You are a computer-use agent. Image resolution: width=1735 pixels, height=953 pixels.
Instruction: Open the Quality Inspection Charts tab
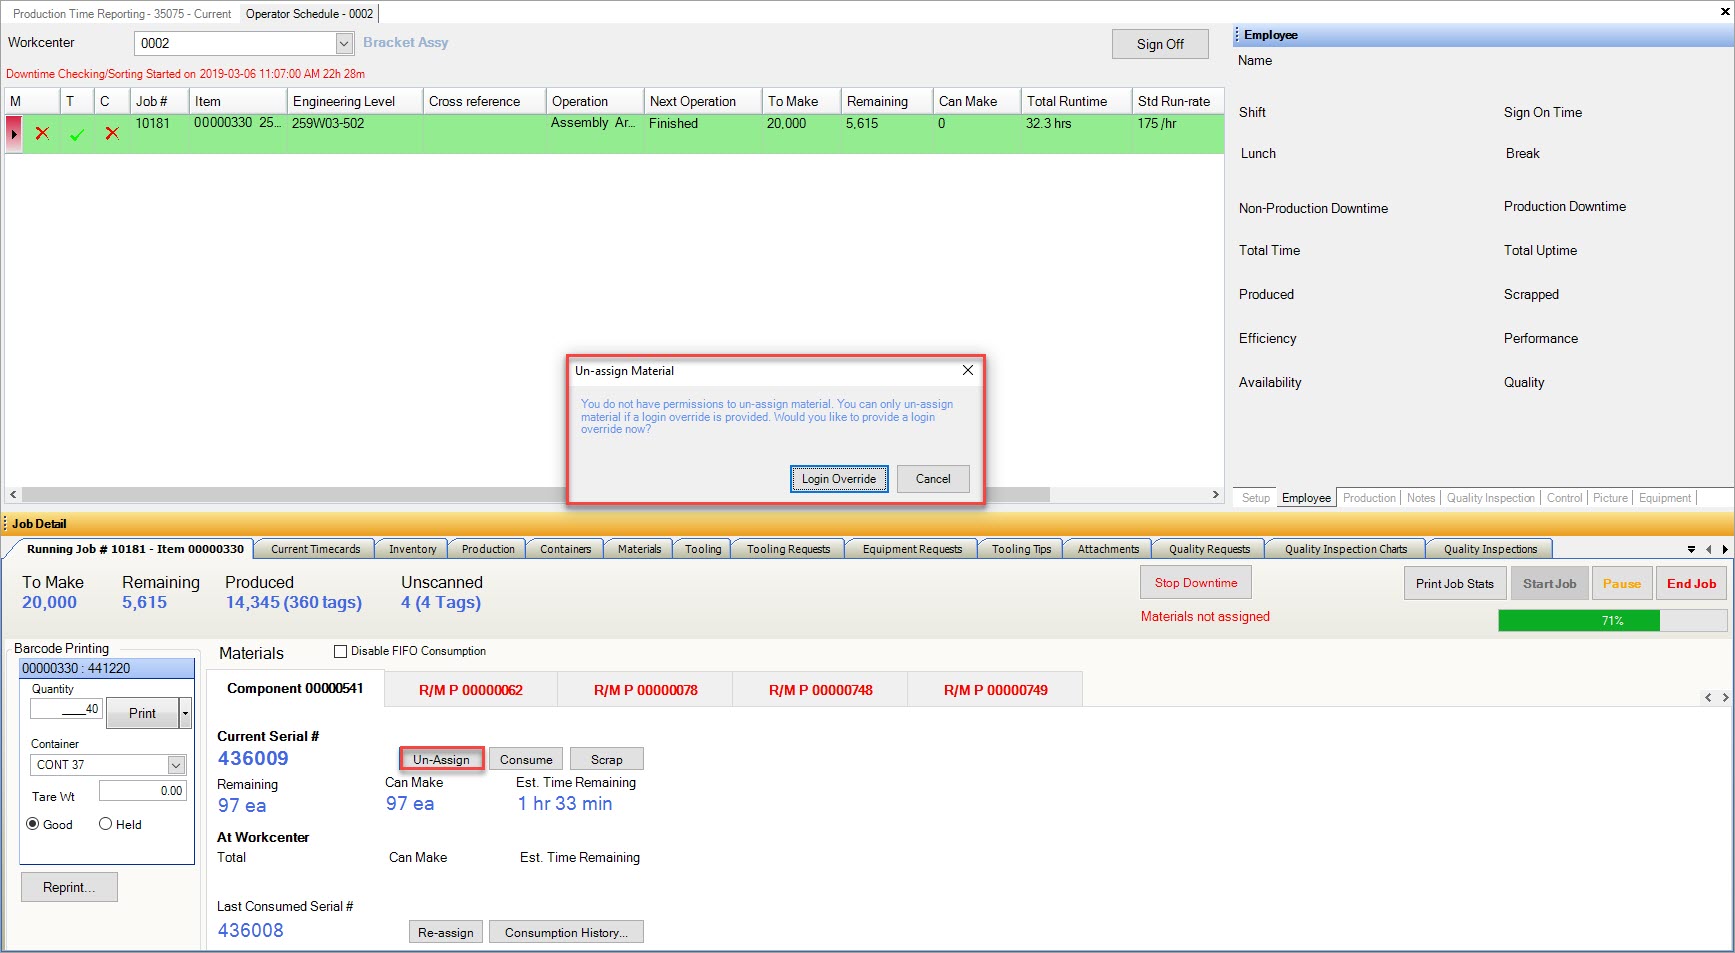coord(1345,549)
